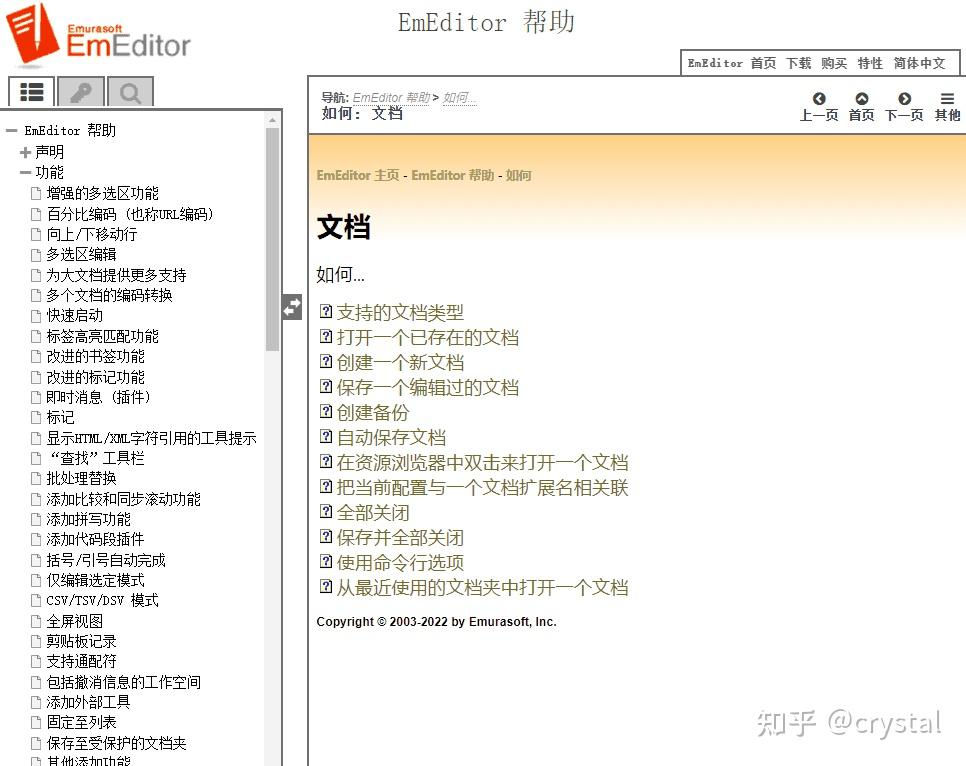The image size is (966, 766).
Task: Open the keyword index using the key icon
Action: (x=80, y=92)
